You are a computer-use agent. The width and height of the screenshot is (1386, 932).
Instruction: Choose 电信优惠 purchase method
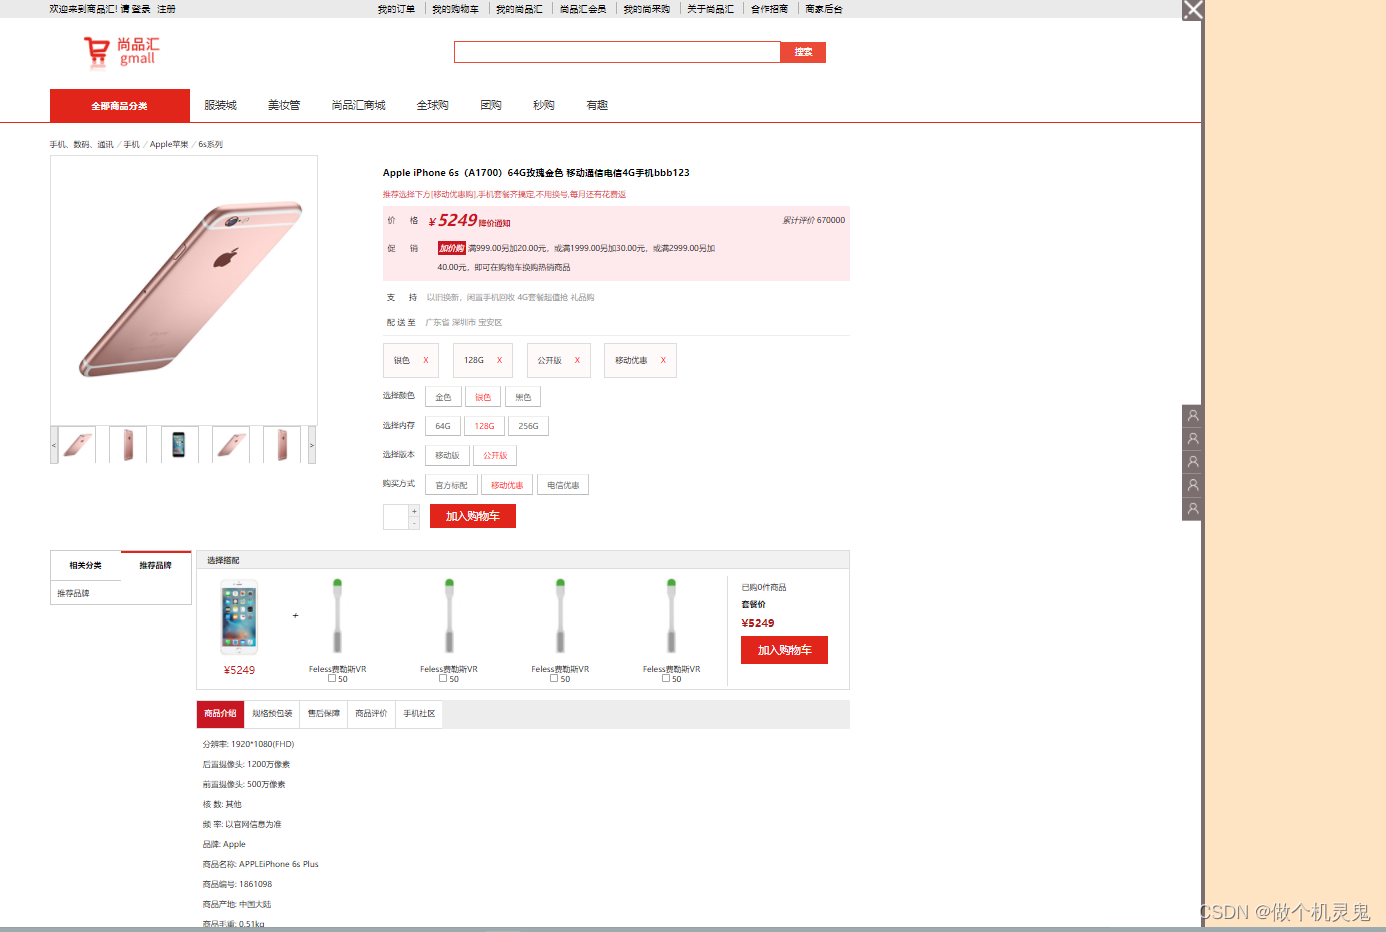coord(563,485)
